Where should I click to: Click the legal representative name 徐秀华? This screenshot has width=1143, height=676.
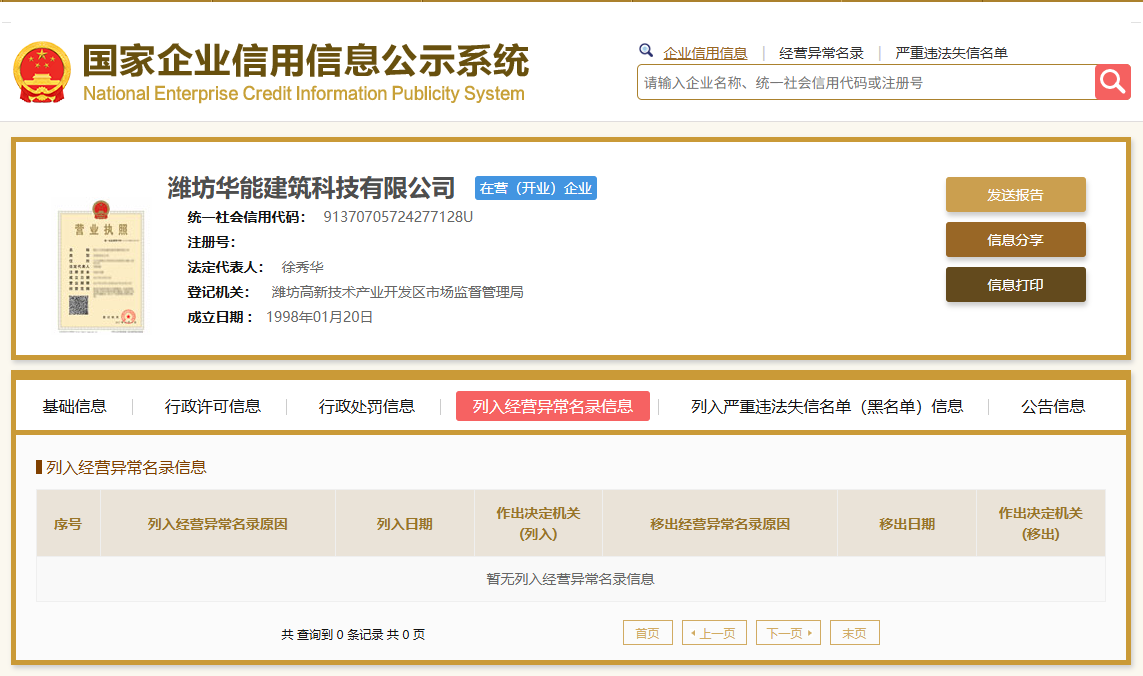[303, 267]
